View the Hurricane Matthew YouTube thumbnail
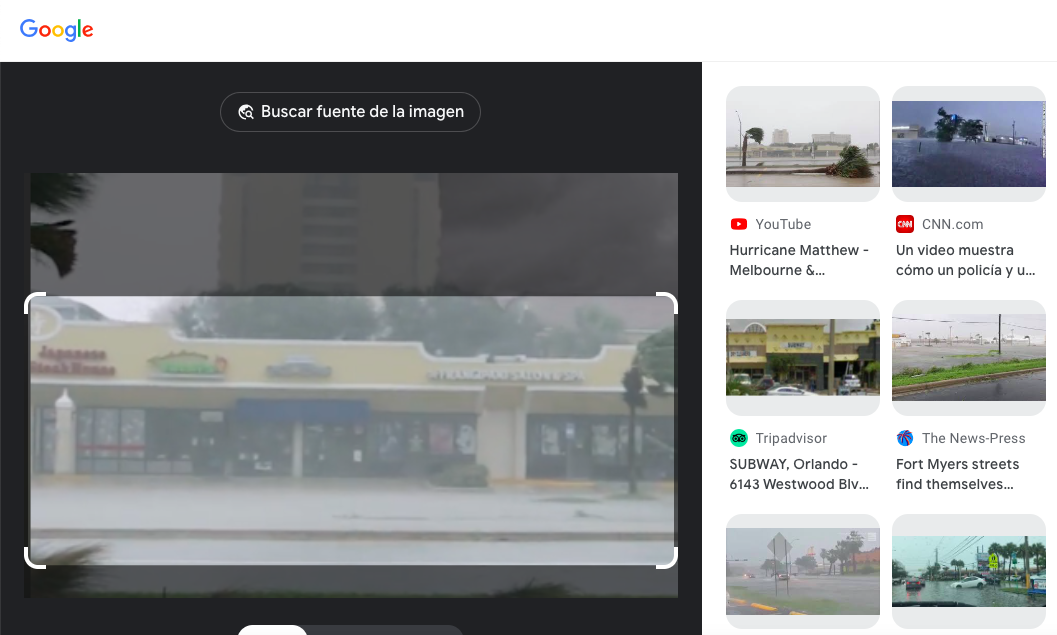This screenshot has height=635, width=1057. click(802, 143)
